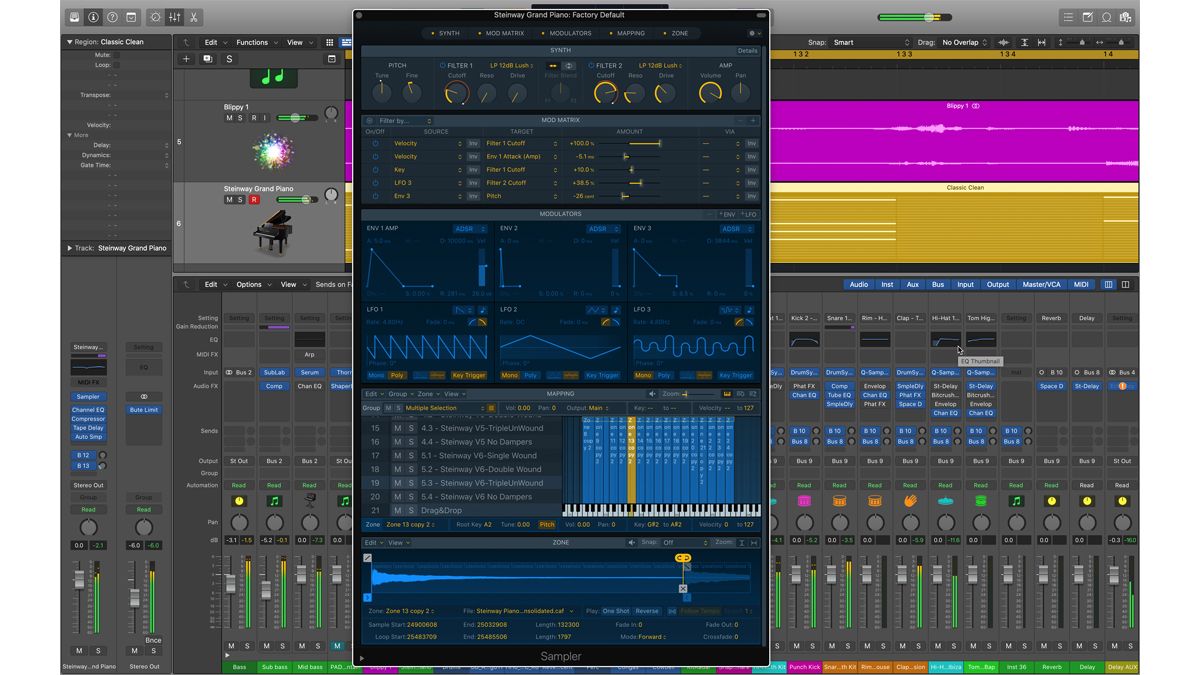The height and width of the screenshot is (675, 1200).
Task: Toggle the Zone pane speaker preview icon
Action: pos(631,543)
